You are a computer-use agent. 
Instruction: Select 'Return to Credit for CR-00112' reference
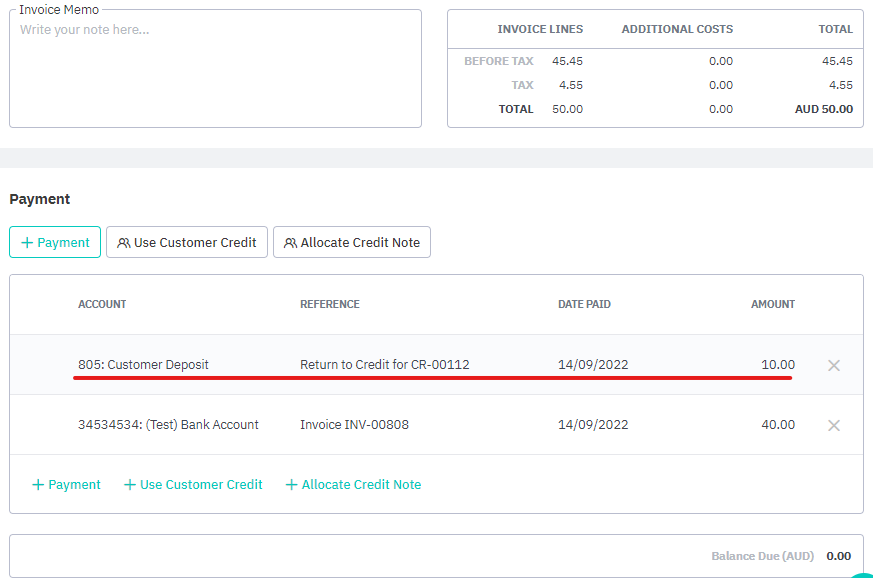tap(385, 365)
